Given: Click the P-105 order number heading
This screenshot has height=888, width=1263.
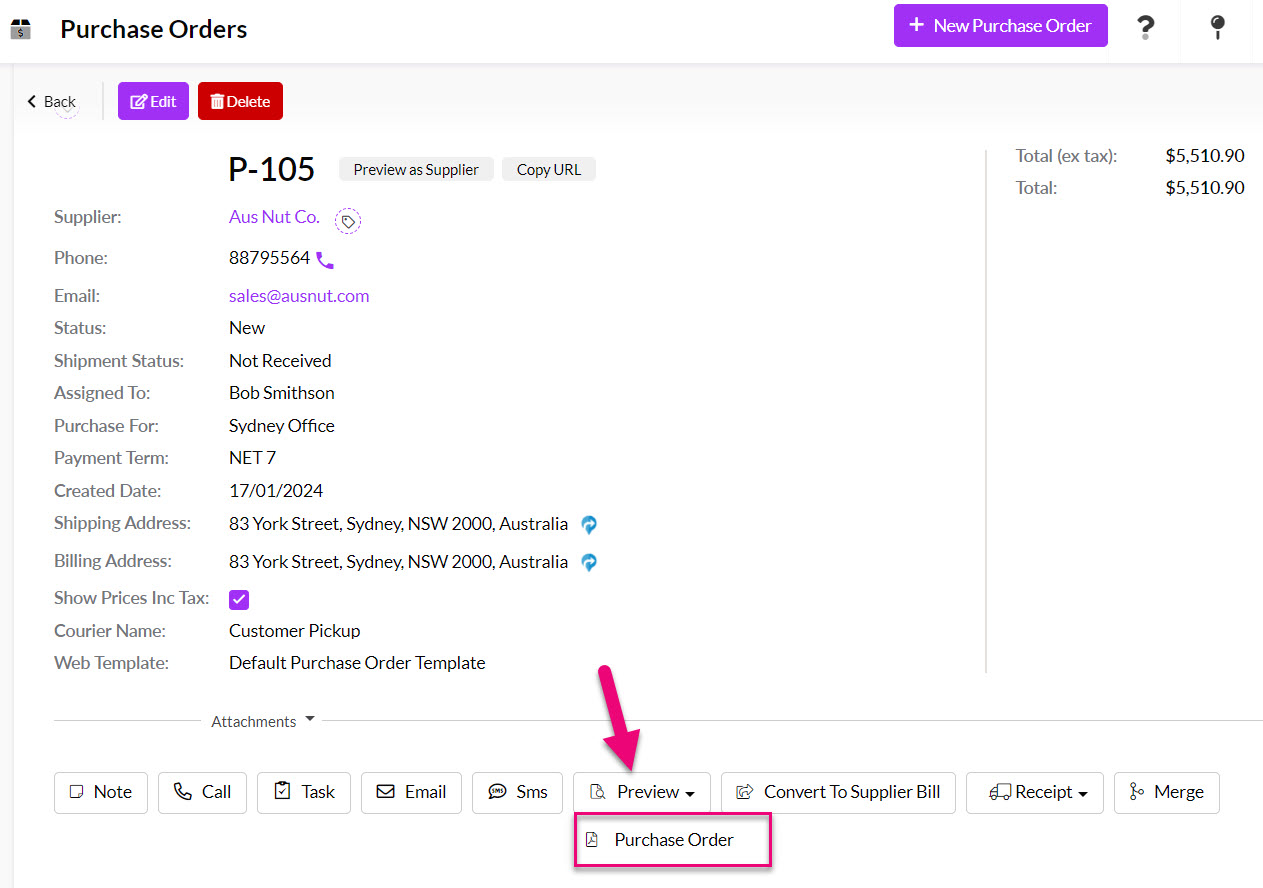Looking at the screenshot, I should coord(271,170).
